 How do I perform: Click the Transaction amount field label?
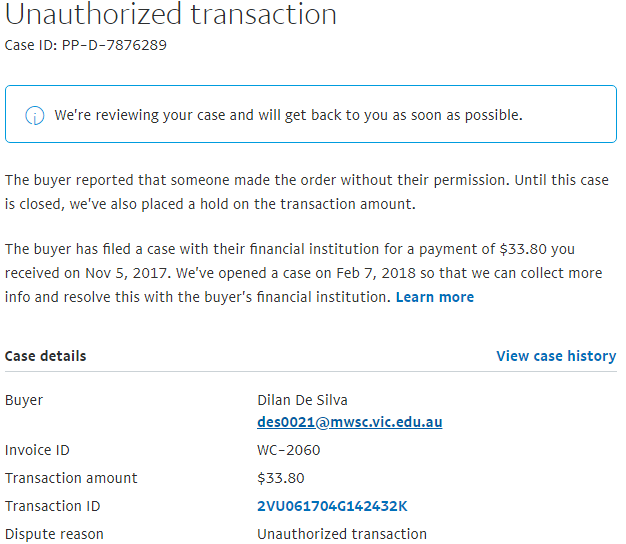point(71,478)
